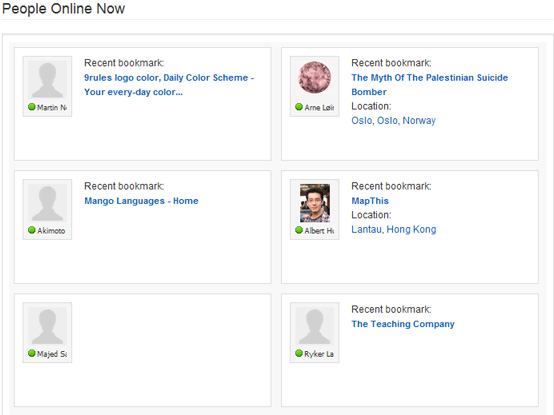
Task: Open the 9rules logo color bookmark link
Action: point(169,85)
